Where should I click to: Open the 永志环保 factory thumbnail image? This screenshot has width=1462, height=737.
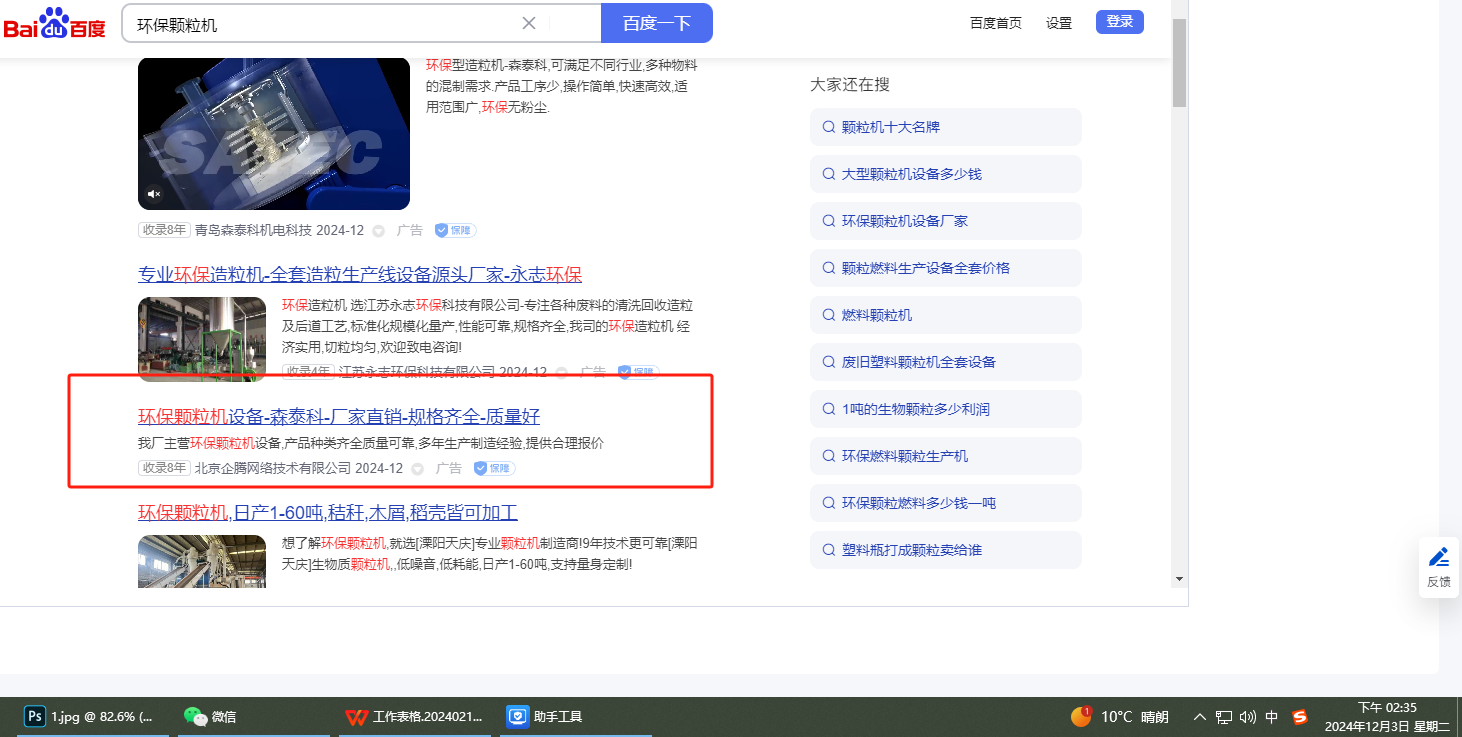coord(202,339)
